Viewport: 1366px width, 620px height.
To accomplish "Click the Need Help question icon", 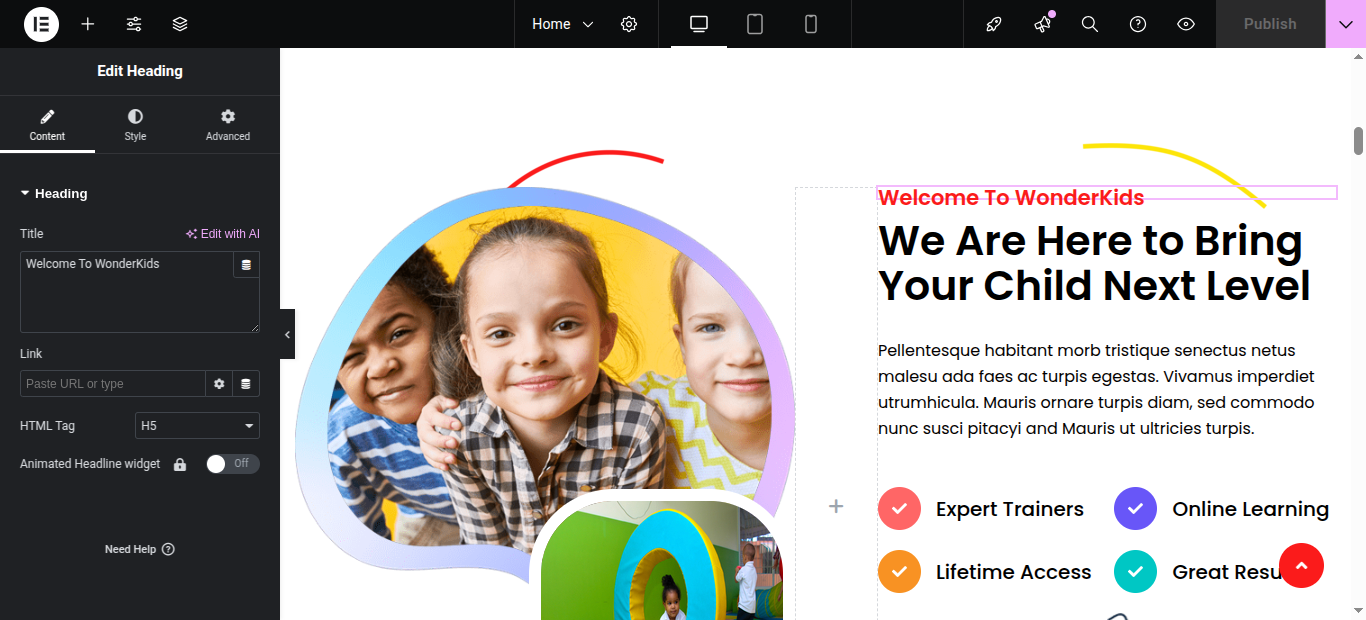I will tap(168, 549).
